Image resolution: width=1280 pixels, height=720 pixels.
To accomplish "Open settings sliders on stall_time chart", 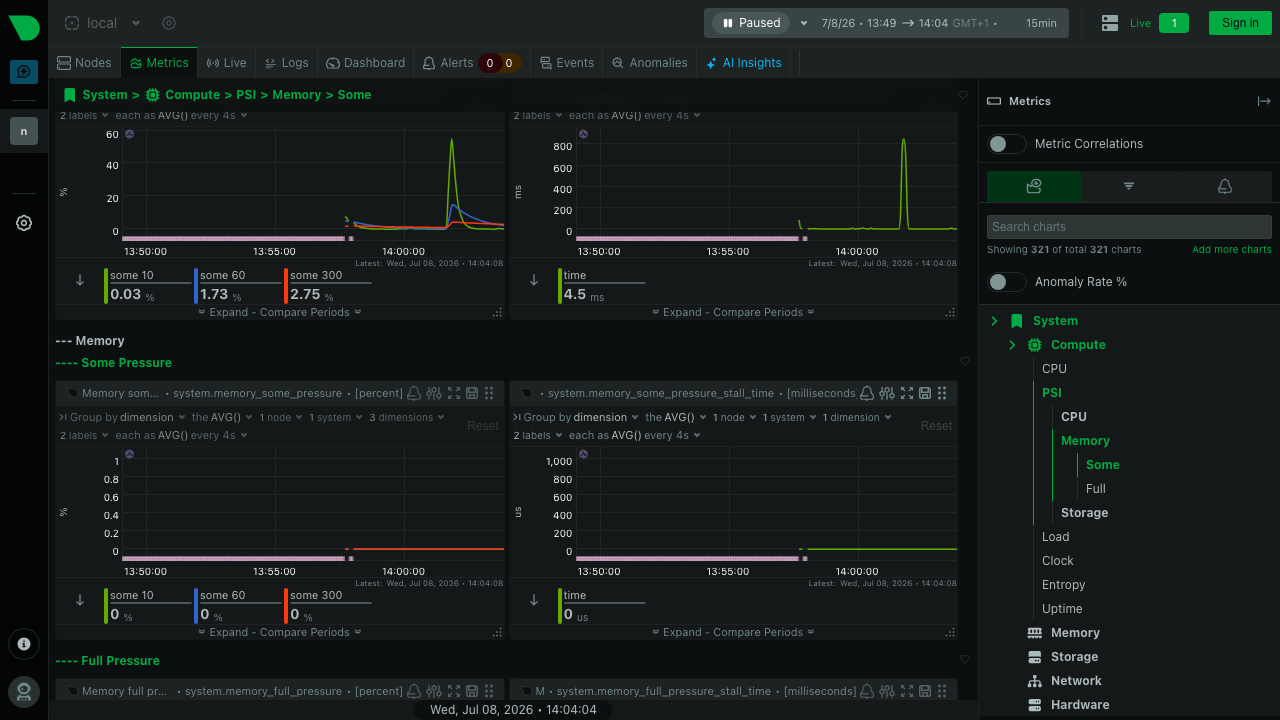I will (887, 393).
